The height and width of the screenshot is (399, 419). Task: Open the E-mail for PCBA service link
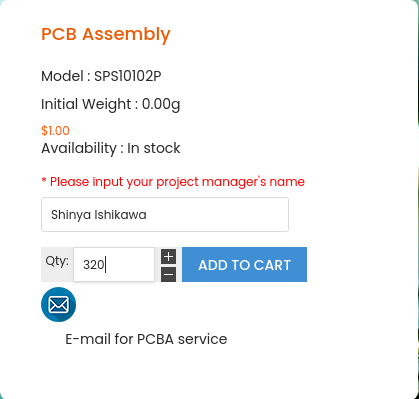pos(146,339)
